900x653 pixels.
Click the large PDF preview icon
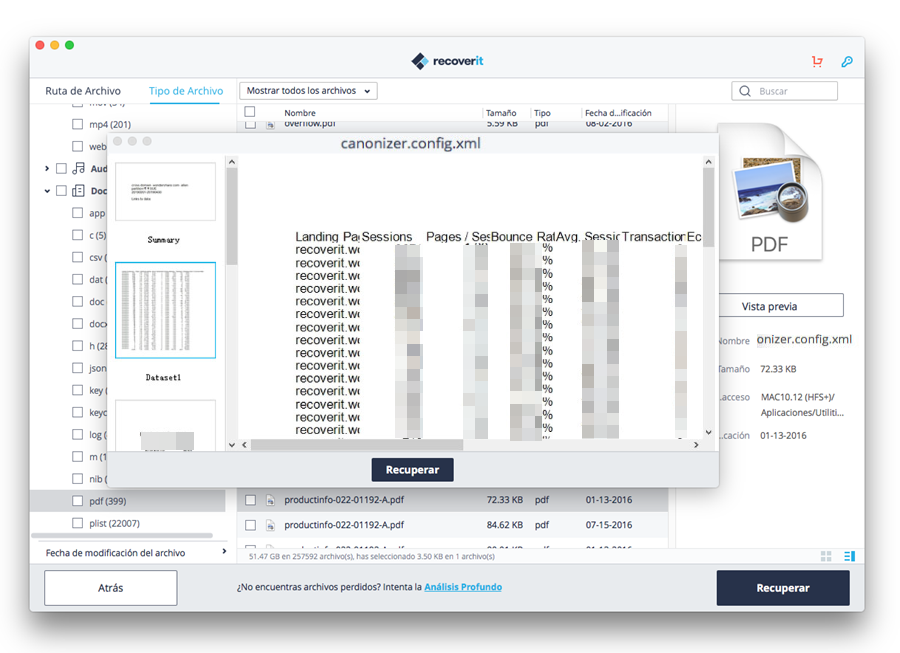770,192
